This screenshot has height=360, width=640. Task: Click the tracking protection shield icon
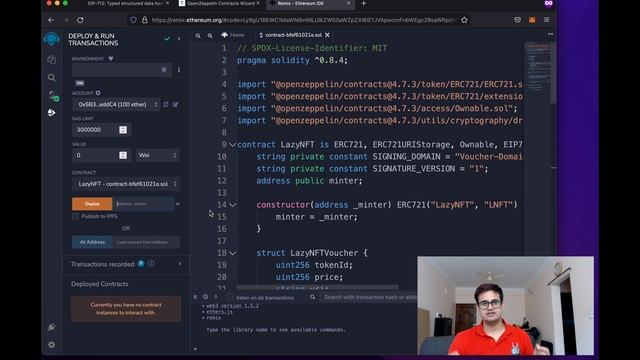pos(133,20)
